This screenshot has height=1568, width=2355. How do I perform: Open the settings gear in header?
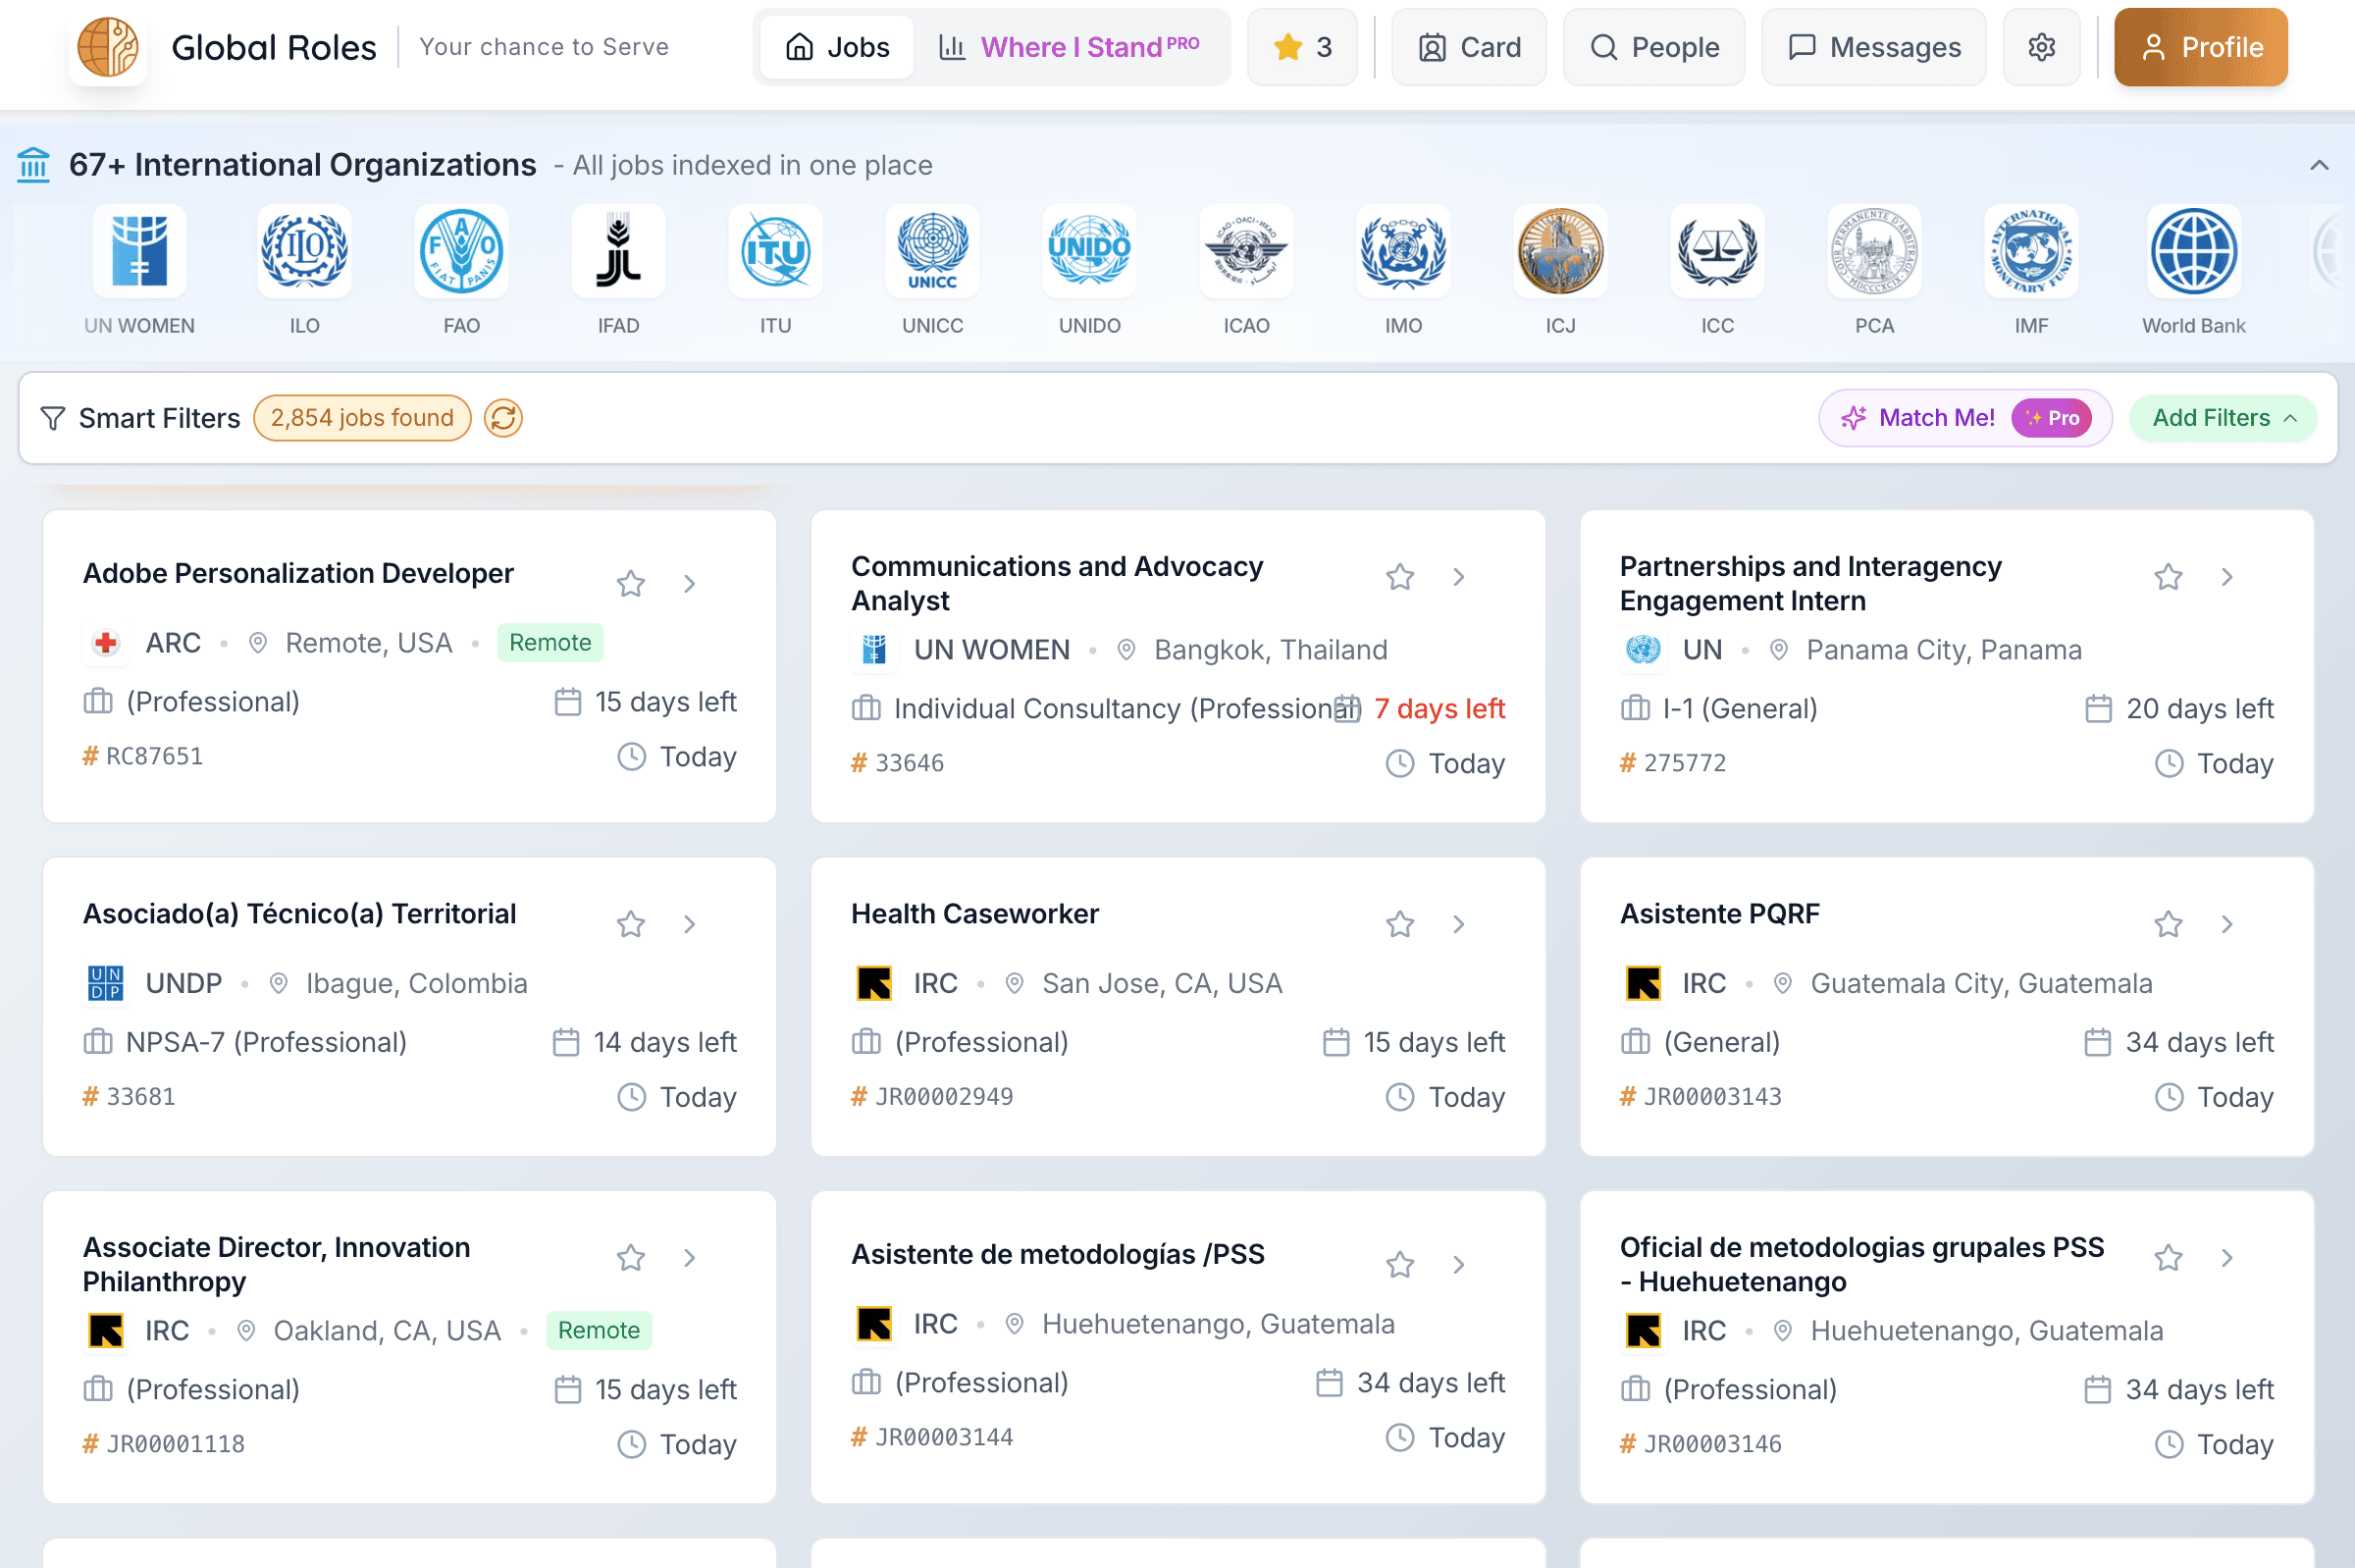pyautogui.click(x=2041, y=47)
